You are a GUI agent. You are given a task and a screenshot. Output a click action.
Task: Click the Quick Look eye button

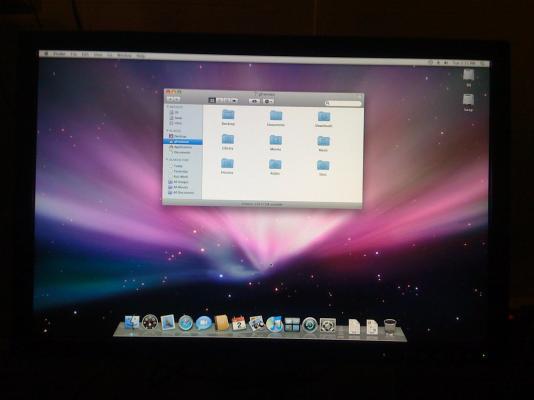pyautogui.click(x=254, y=101)
